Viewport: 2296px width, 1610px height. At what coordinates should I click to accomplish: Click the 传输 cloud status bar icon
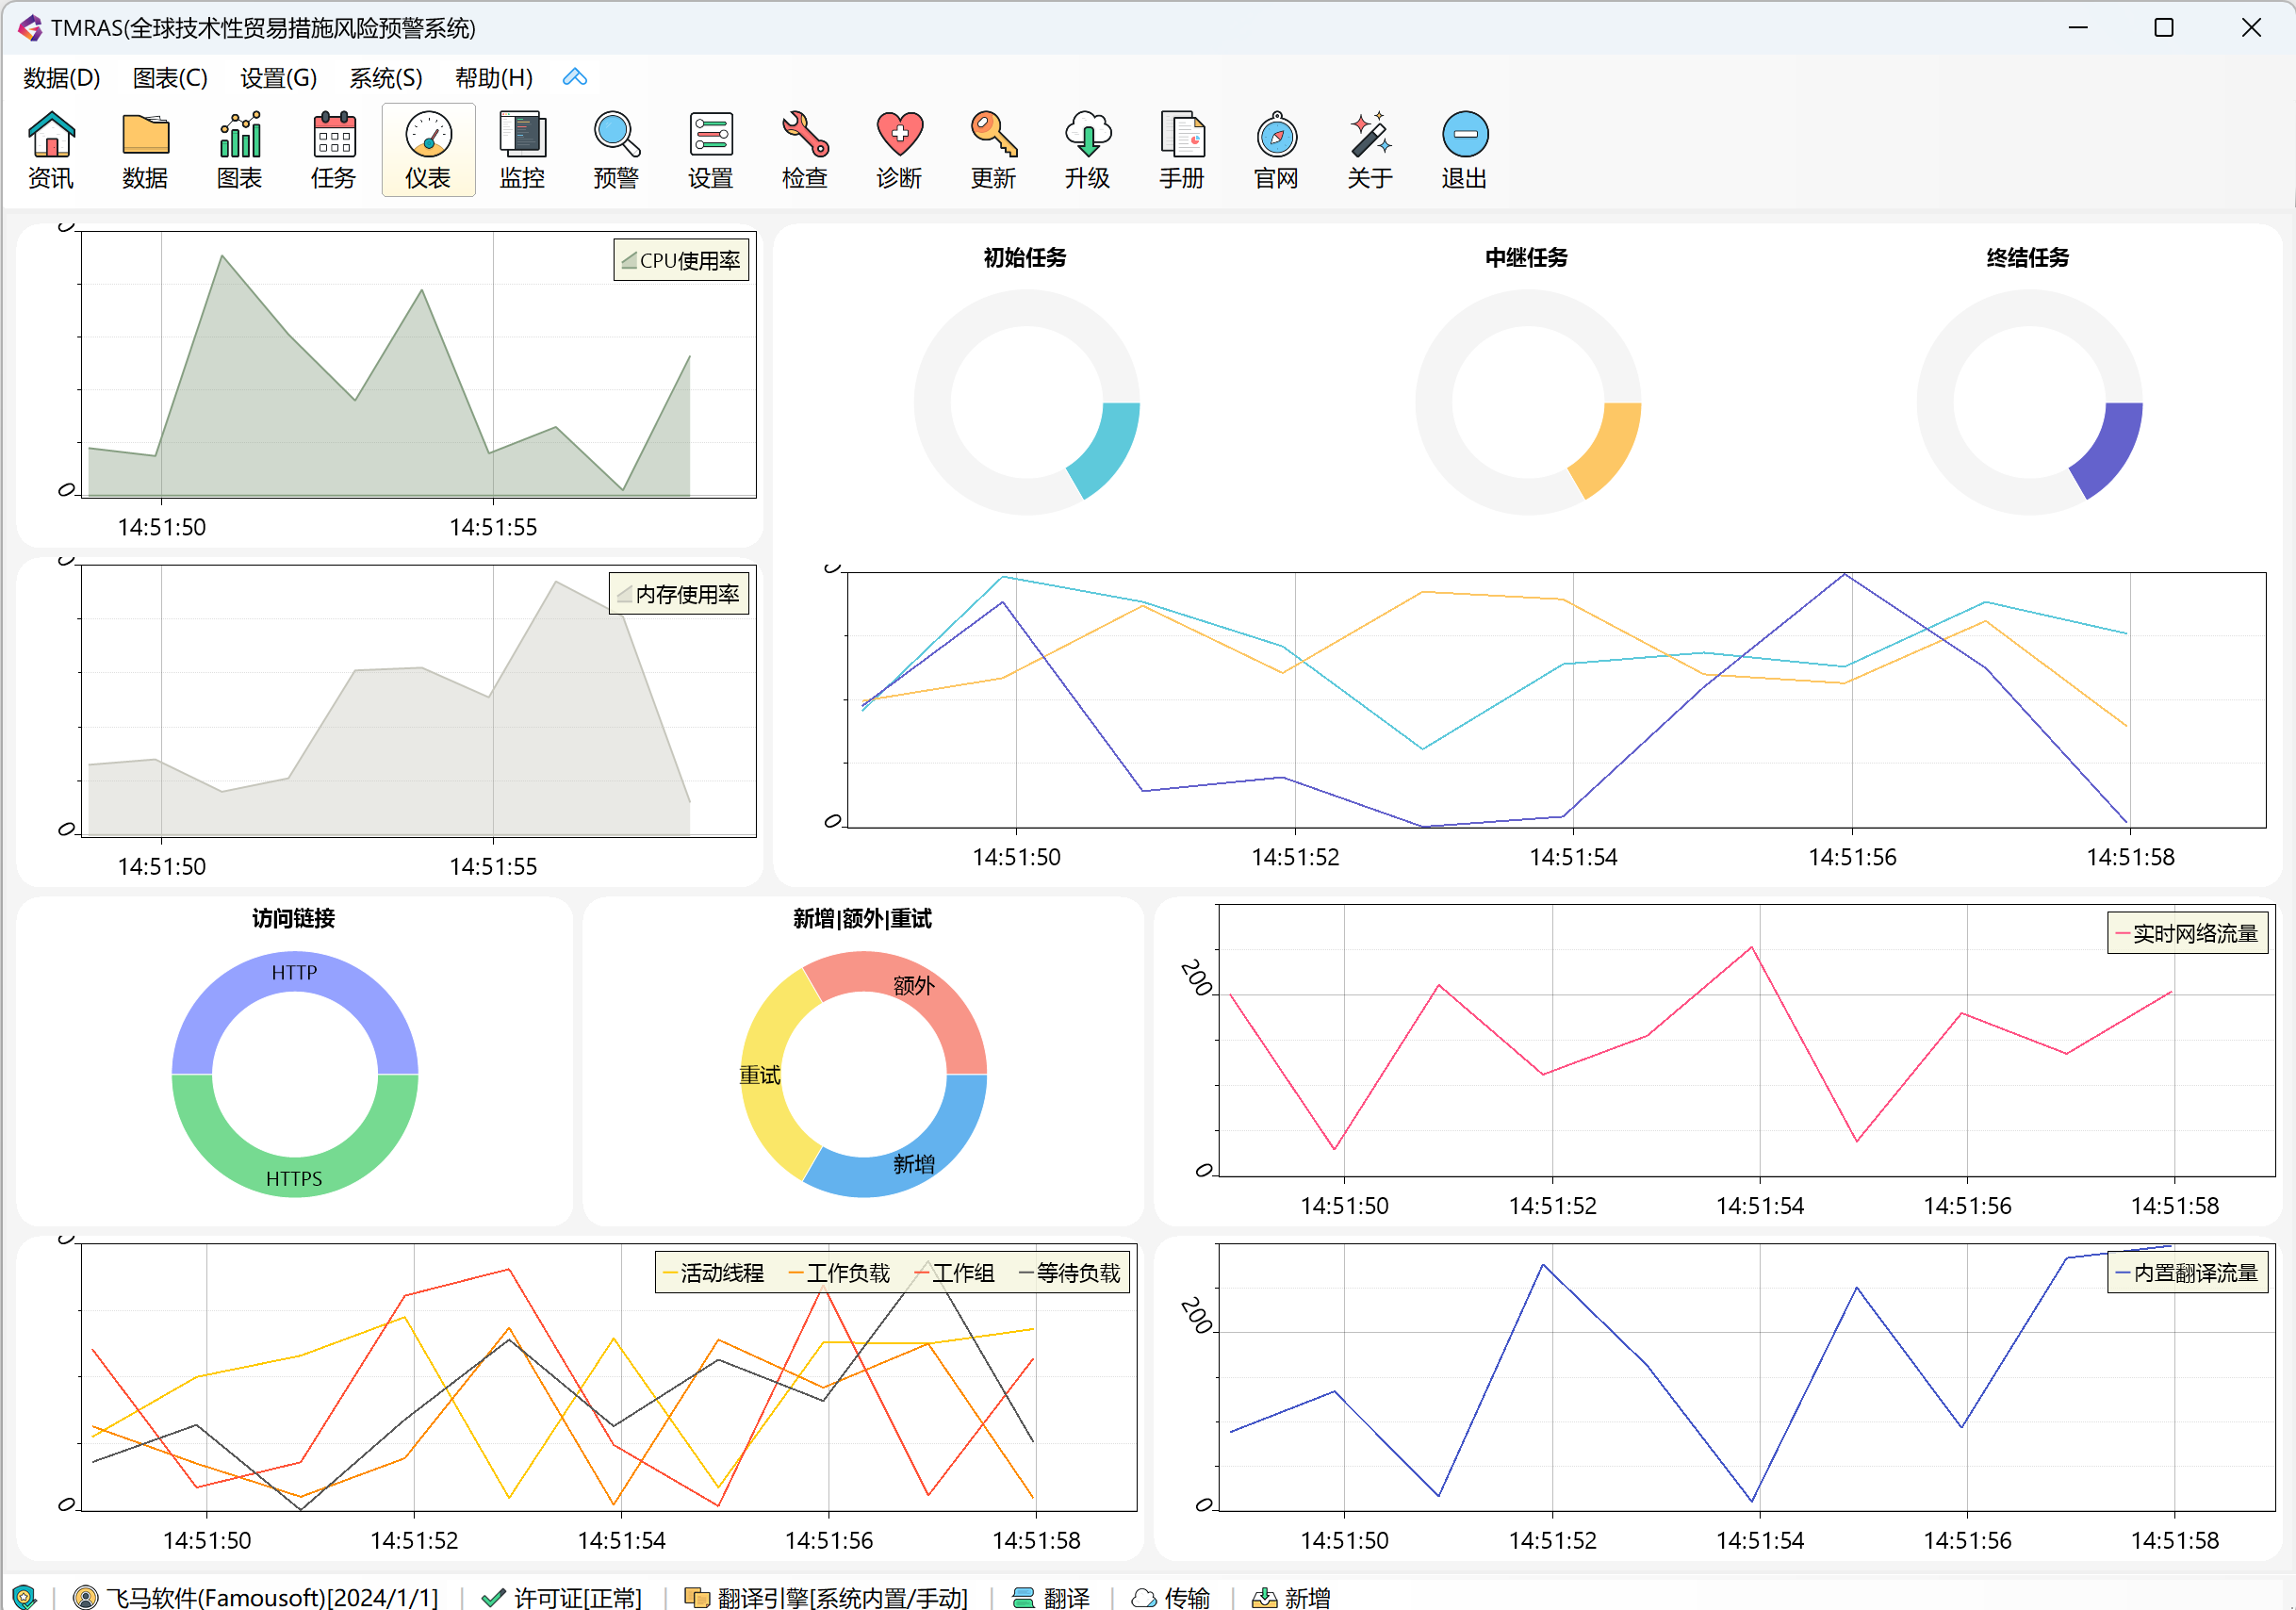(1144, 1597)
